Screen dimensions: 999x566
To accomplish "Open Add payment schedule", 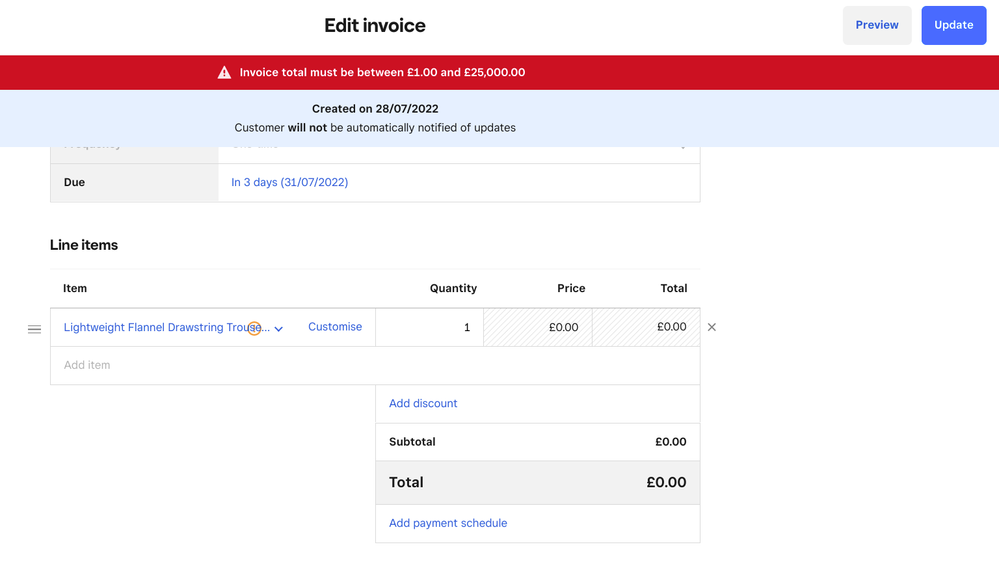I will [x=448, y=523].
